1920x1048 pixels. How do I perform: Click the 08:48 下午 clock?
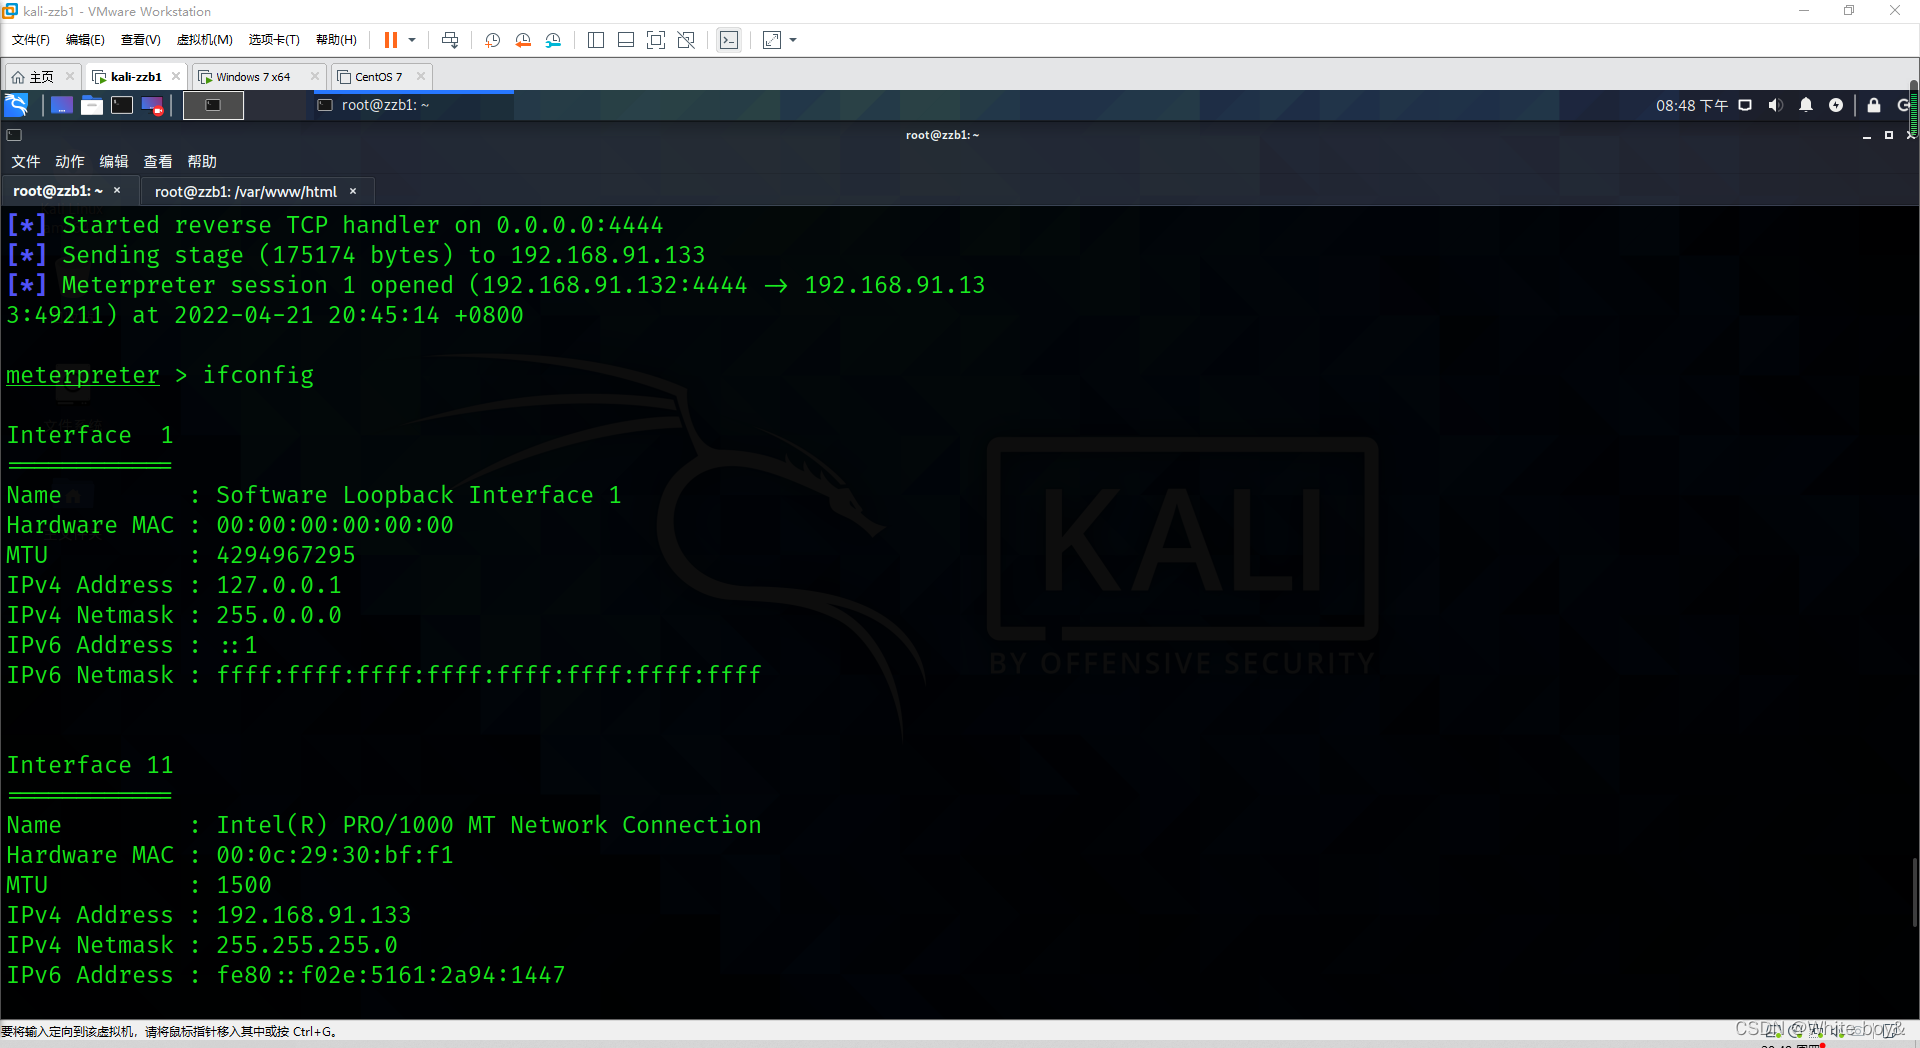tap(1691, 105)
